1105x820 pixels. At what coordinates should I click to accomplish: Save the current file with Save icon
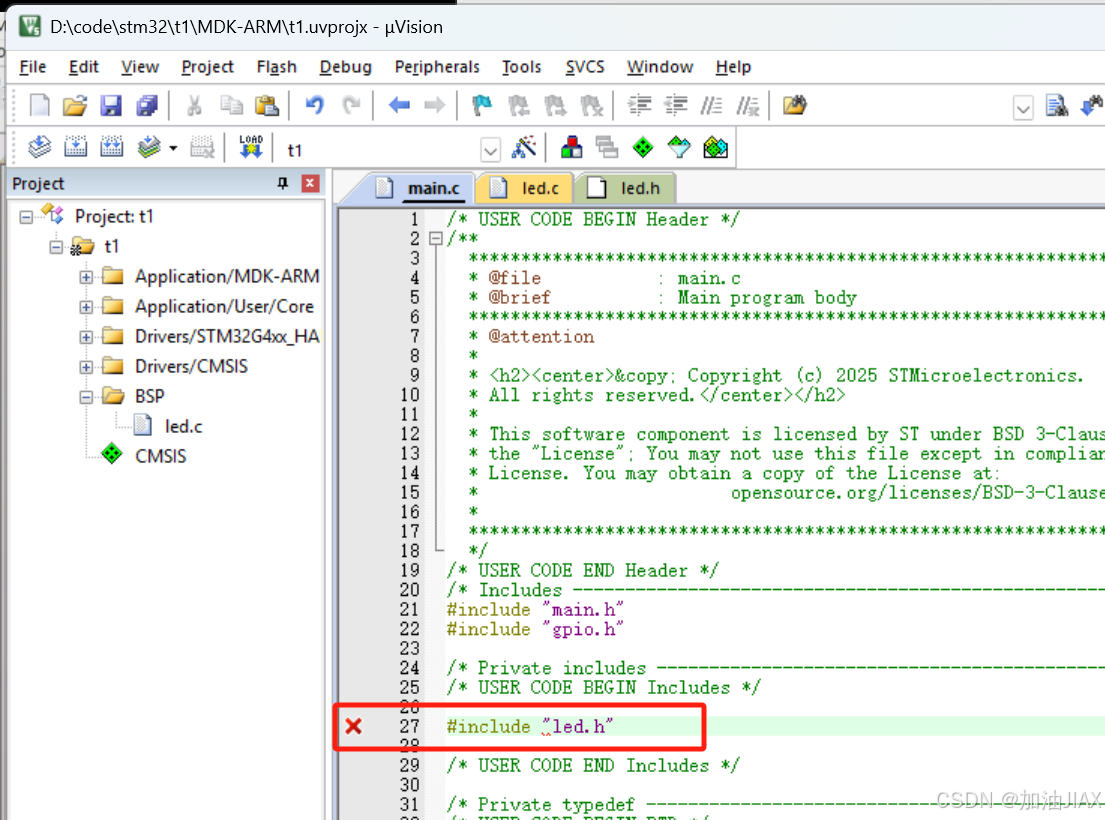(x=111, y=106)
